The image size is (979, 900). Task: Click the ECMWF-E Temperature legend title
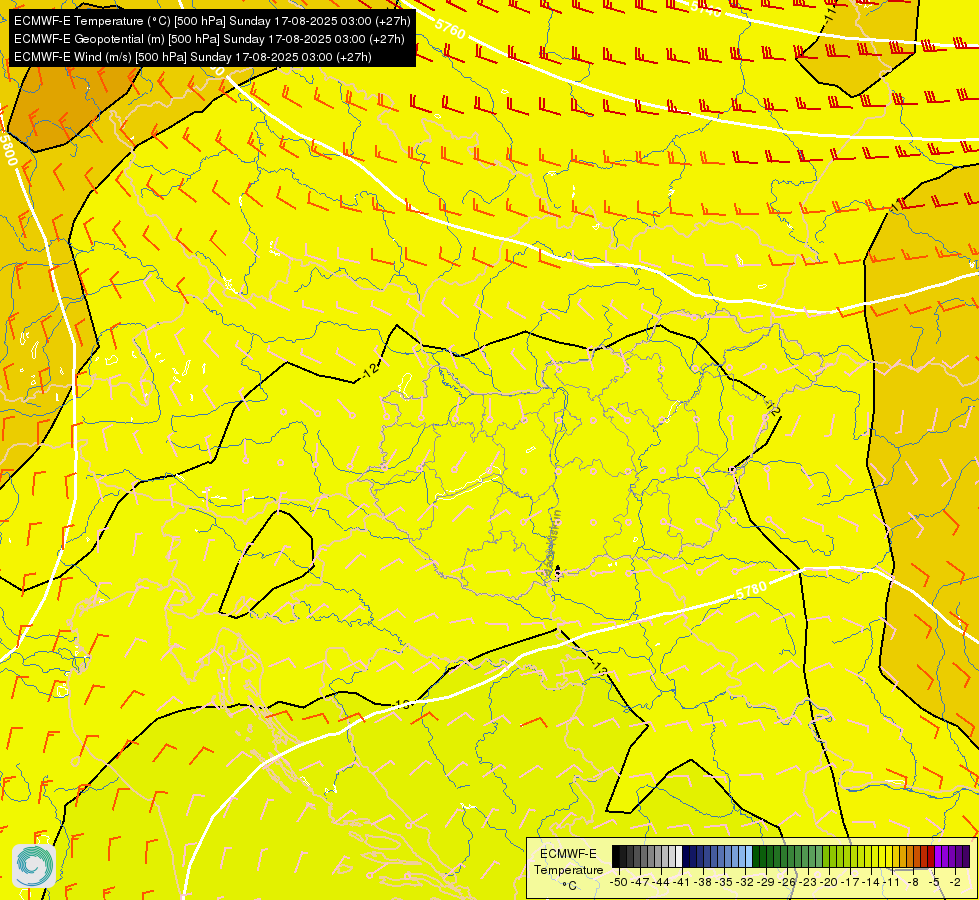tap(568, 862)
